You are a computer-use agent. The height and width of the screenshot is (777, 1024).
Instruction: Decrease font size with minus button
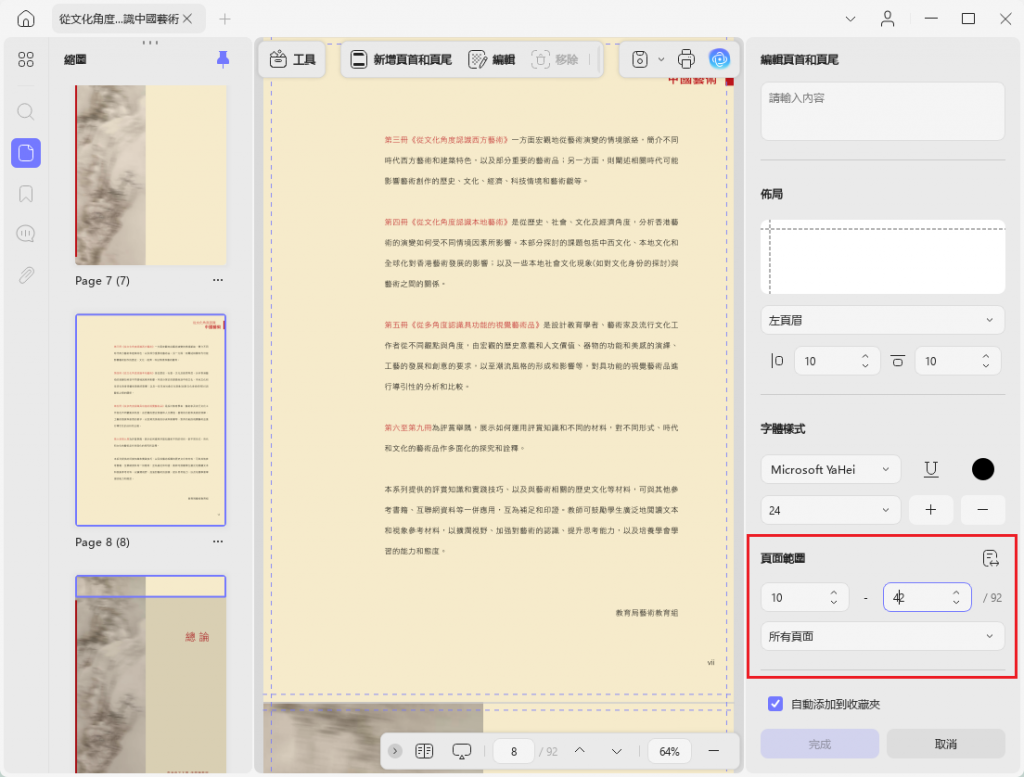click(x=983, y=510)
